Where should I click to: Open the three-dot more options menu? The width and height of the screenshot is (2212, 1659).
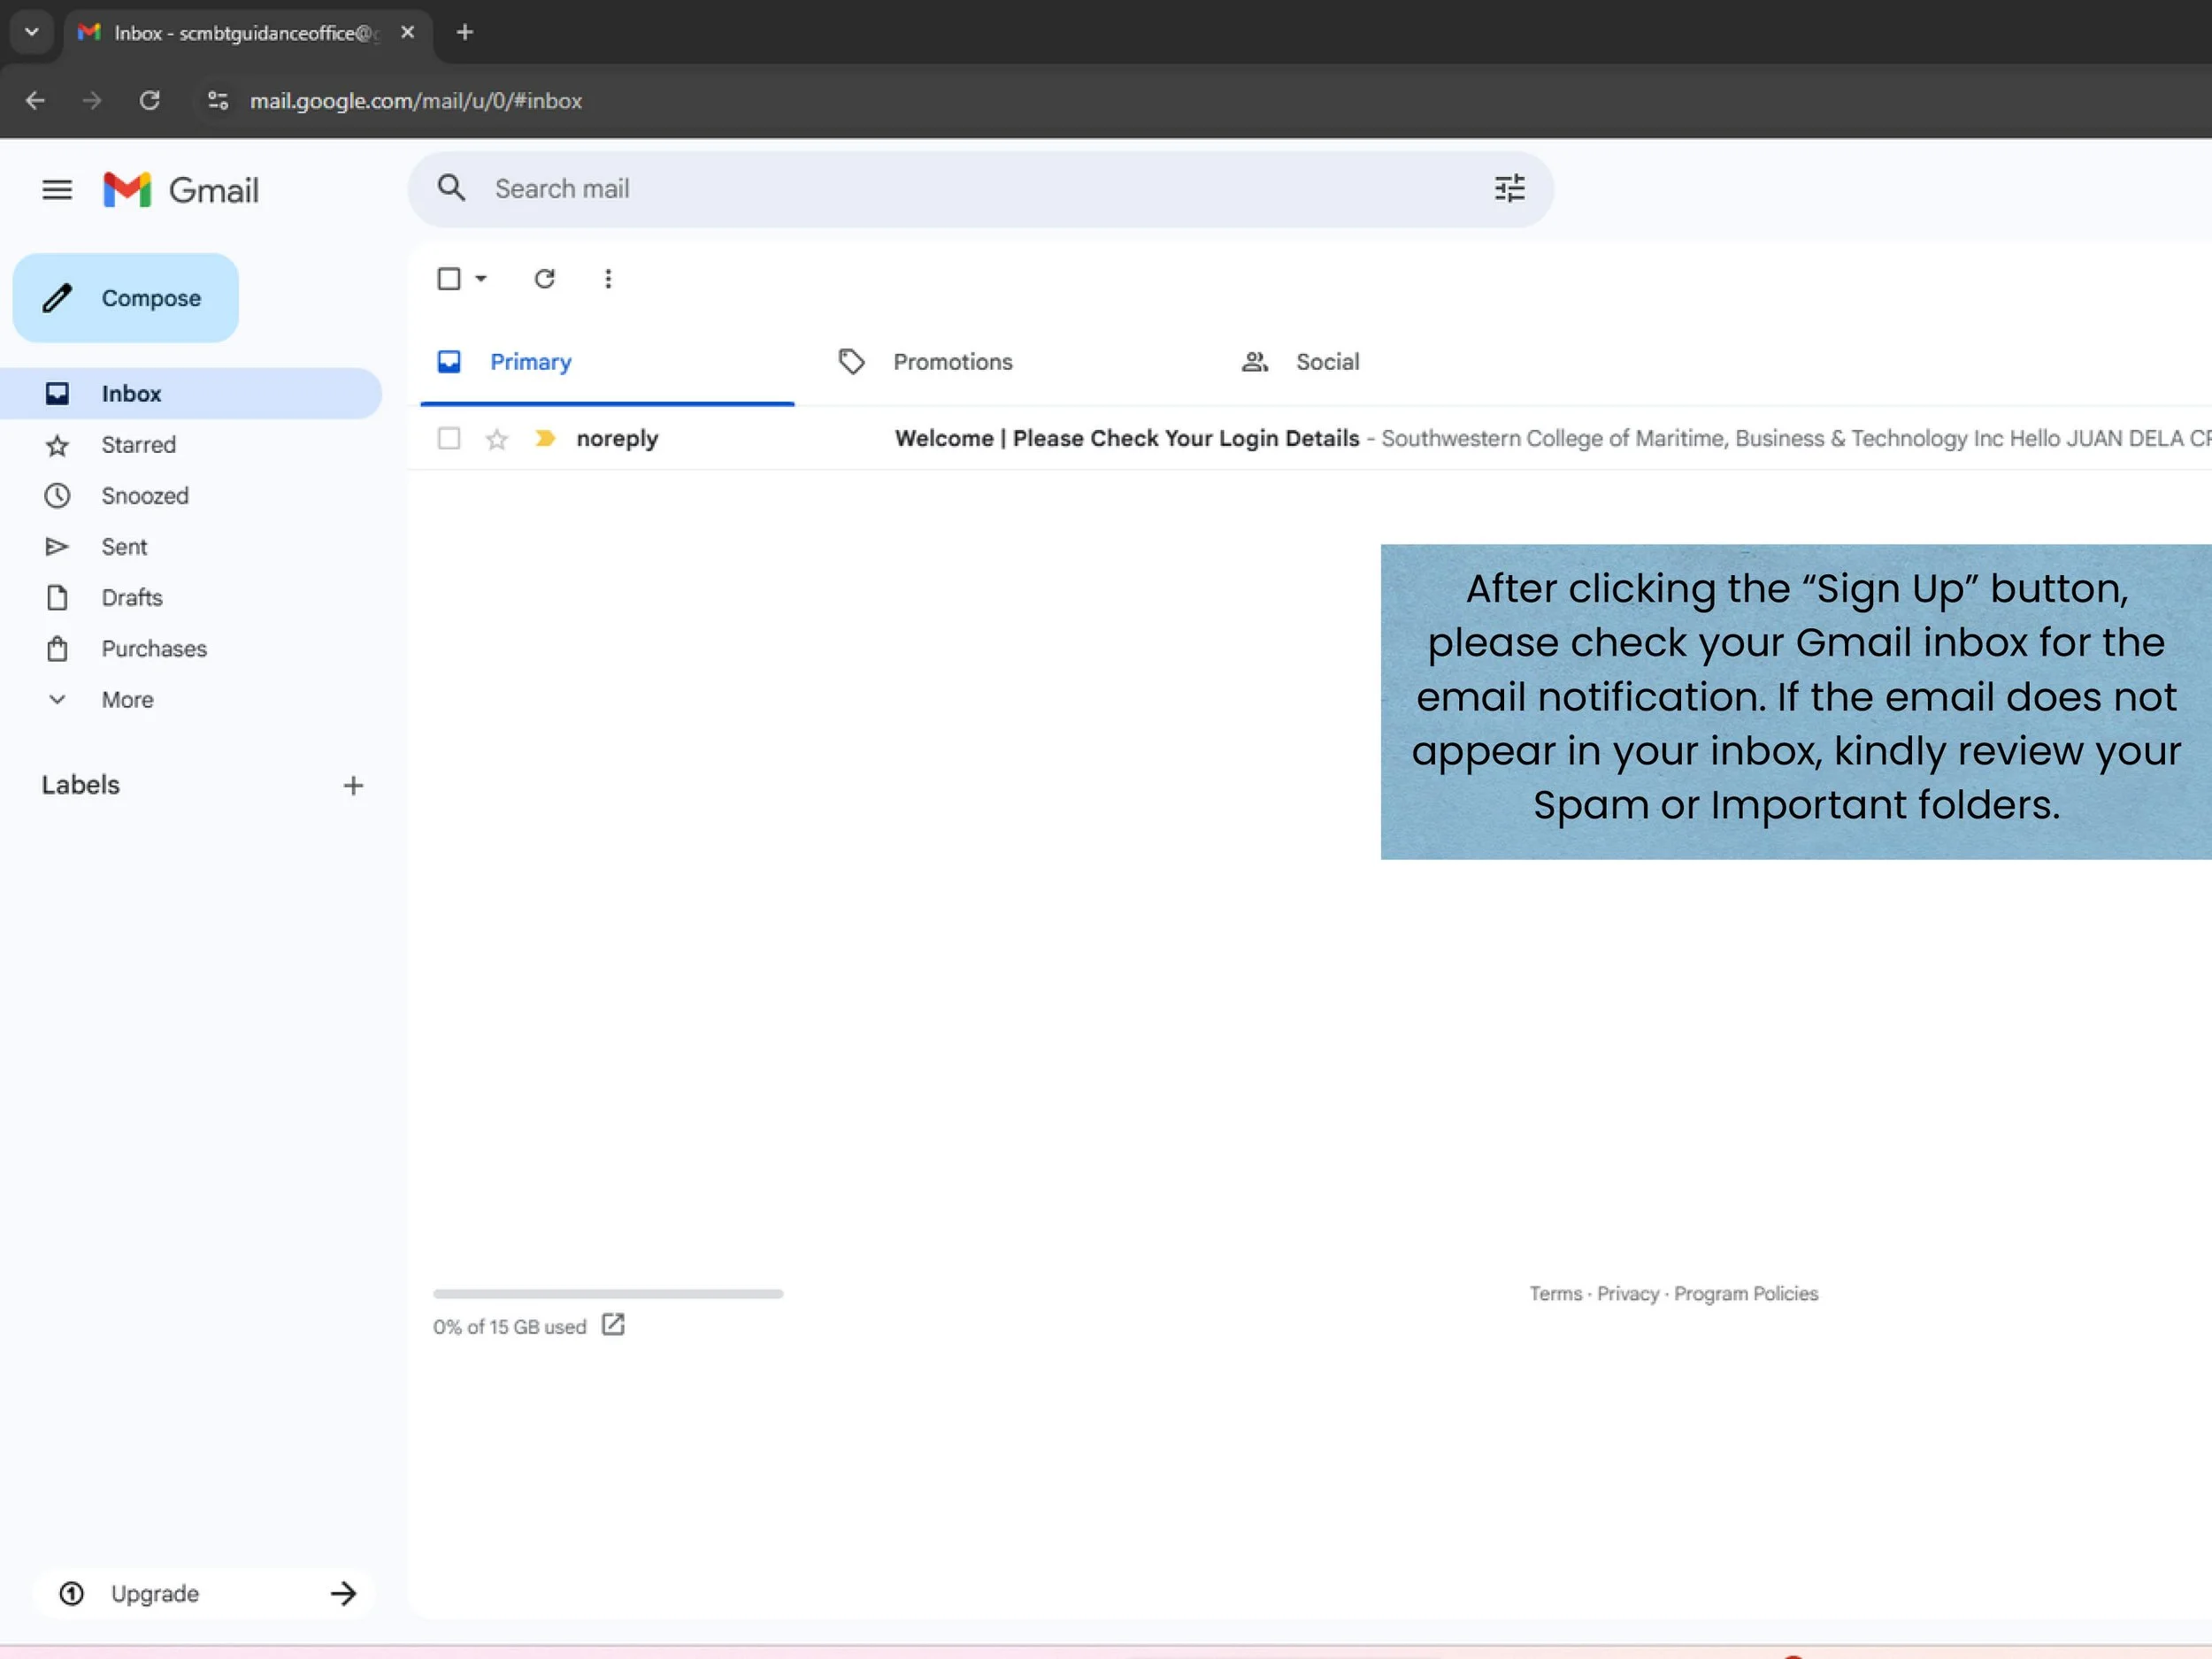point(608,279)
